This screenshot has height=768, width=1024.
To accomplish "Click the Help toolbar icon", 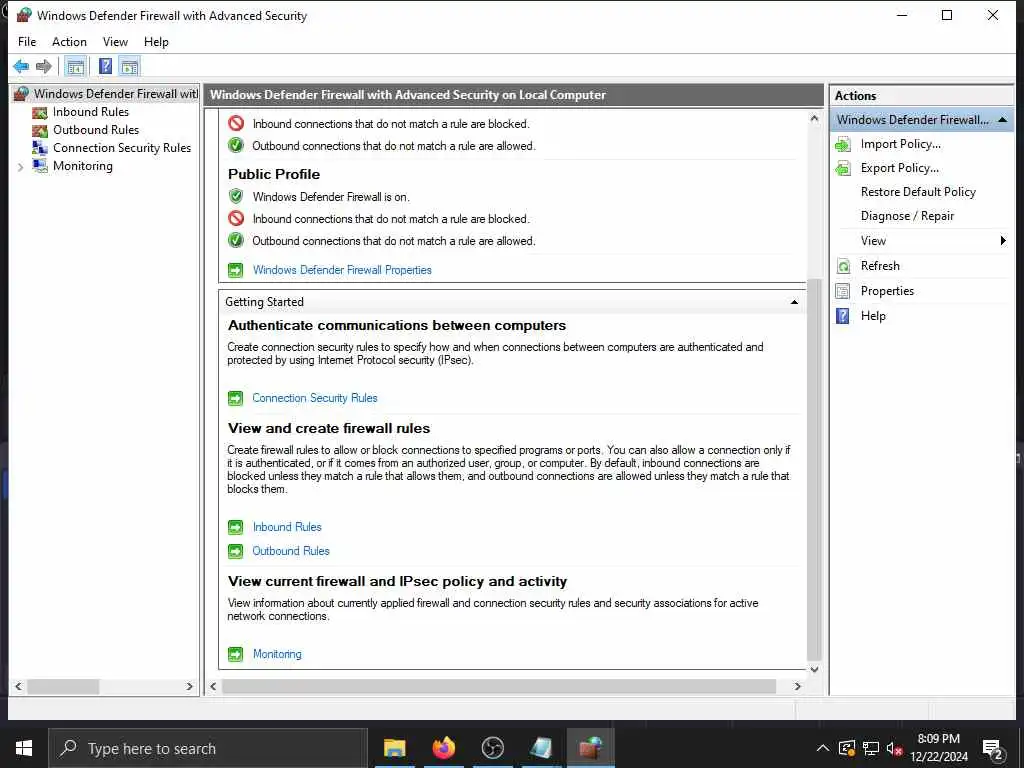I will click(105, 67).
